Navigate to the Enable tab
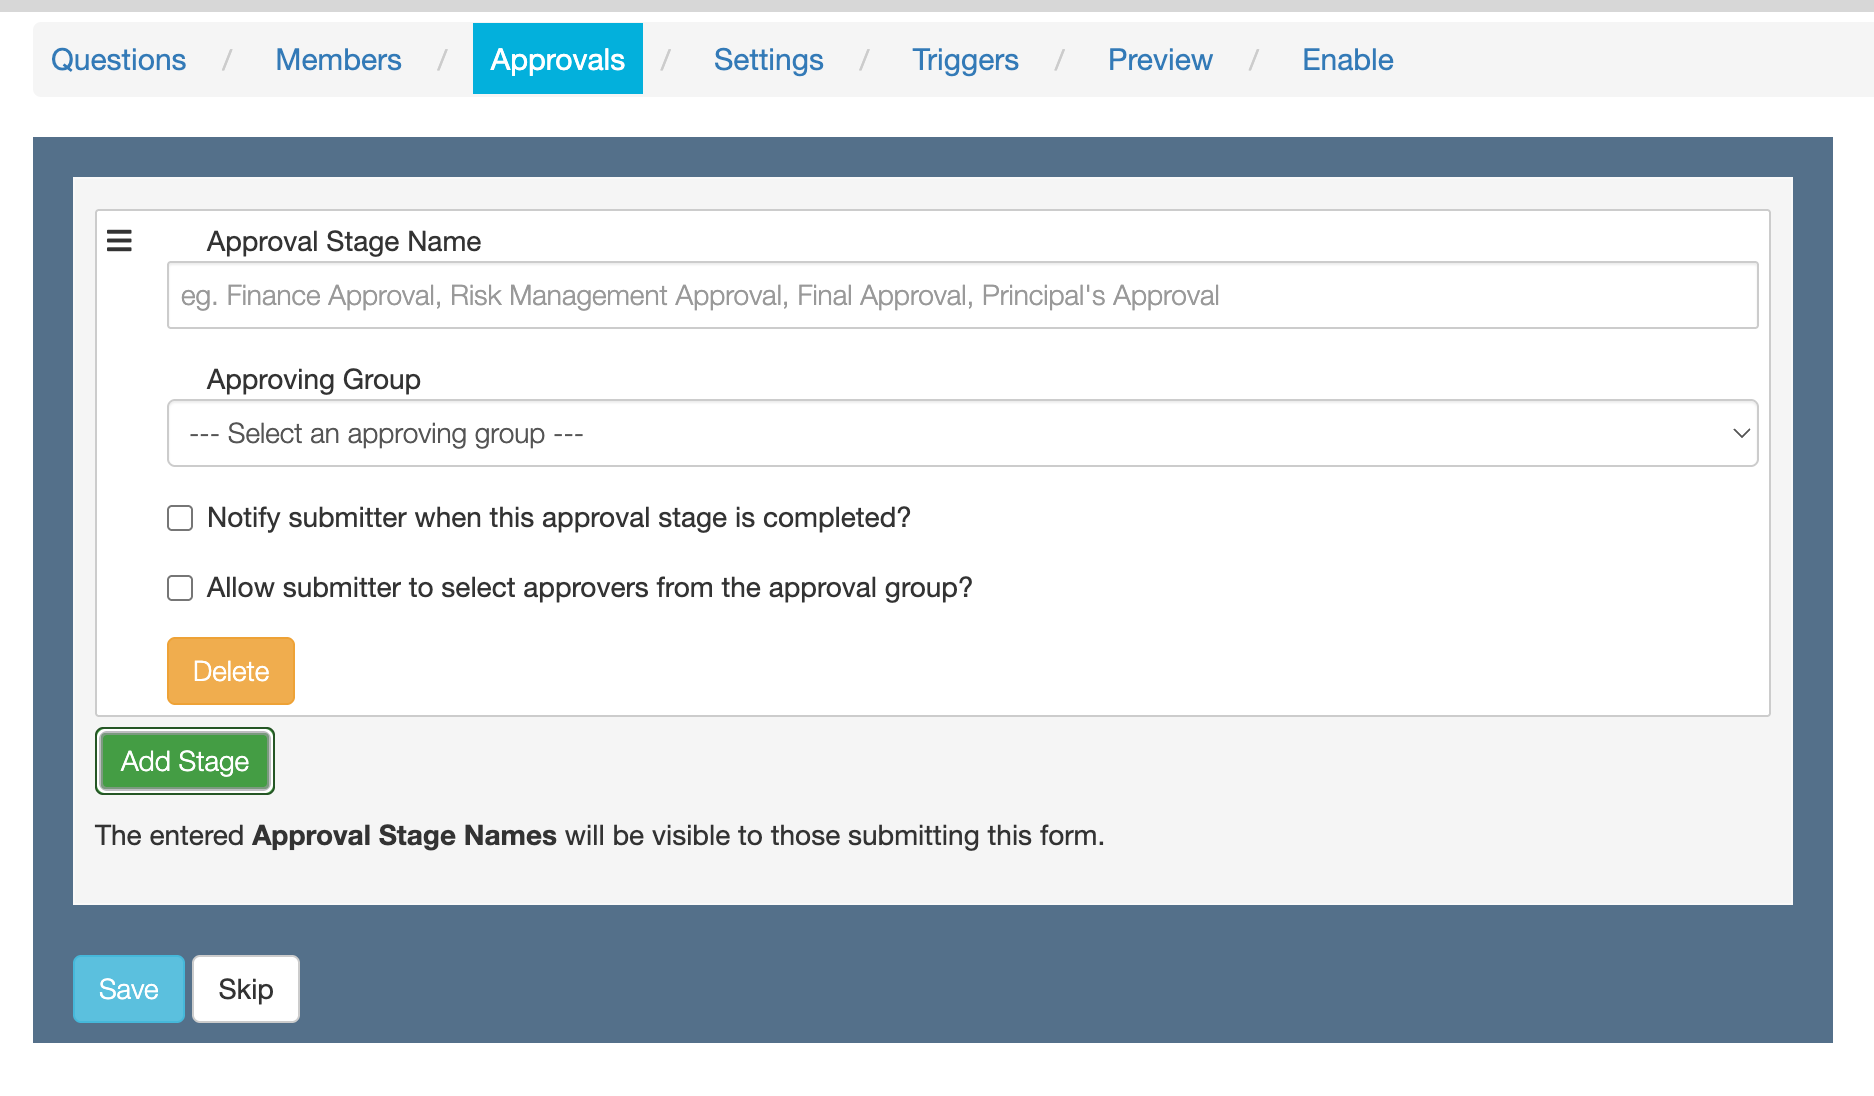The image size is (1874, 1096). (x=1347, y=60)
